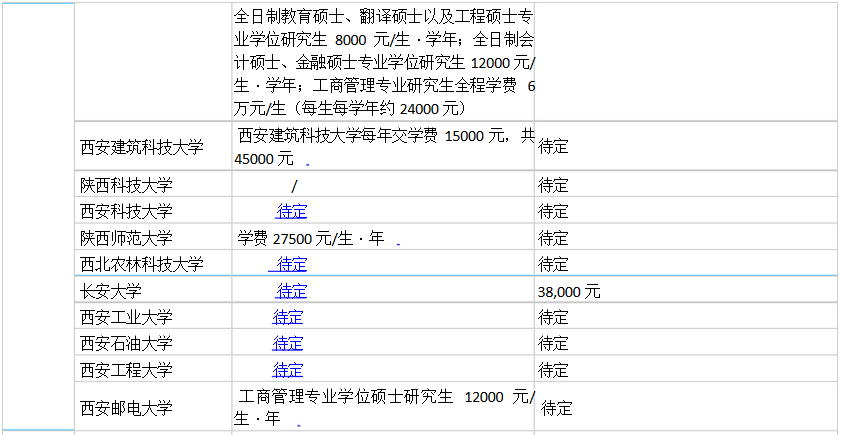Select the 陕西师范大学 name cell
This screenshot has height=435, width=842.
coord(153,237)
